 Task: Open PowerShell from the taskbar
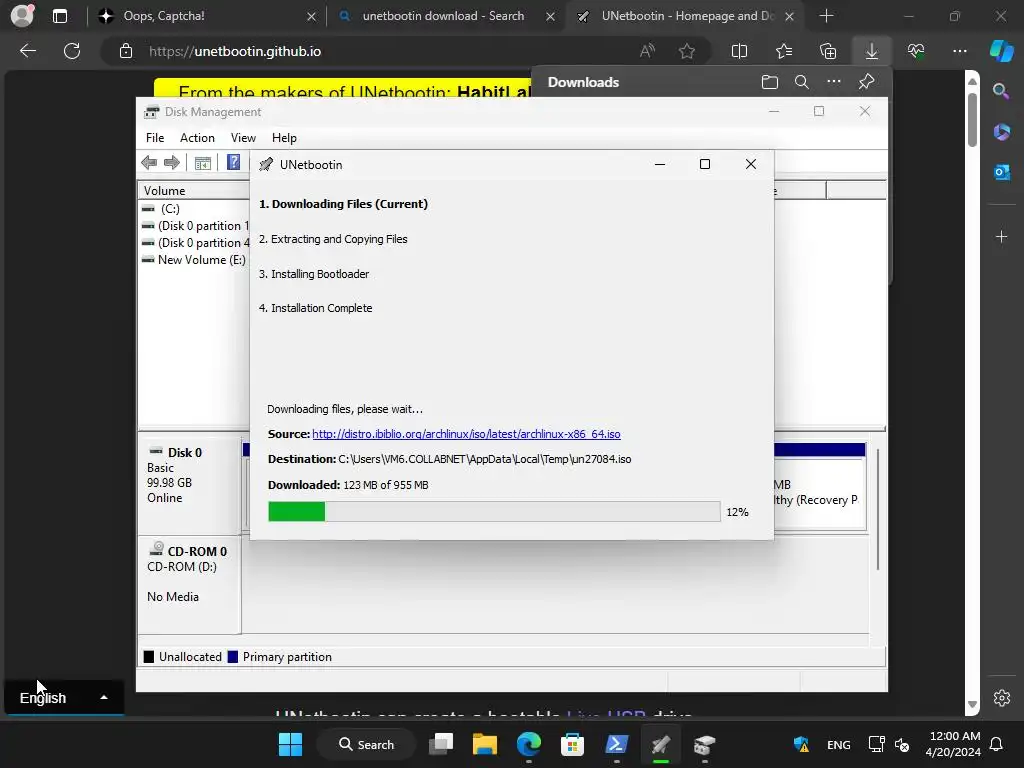tap(616, 744)
